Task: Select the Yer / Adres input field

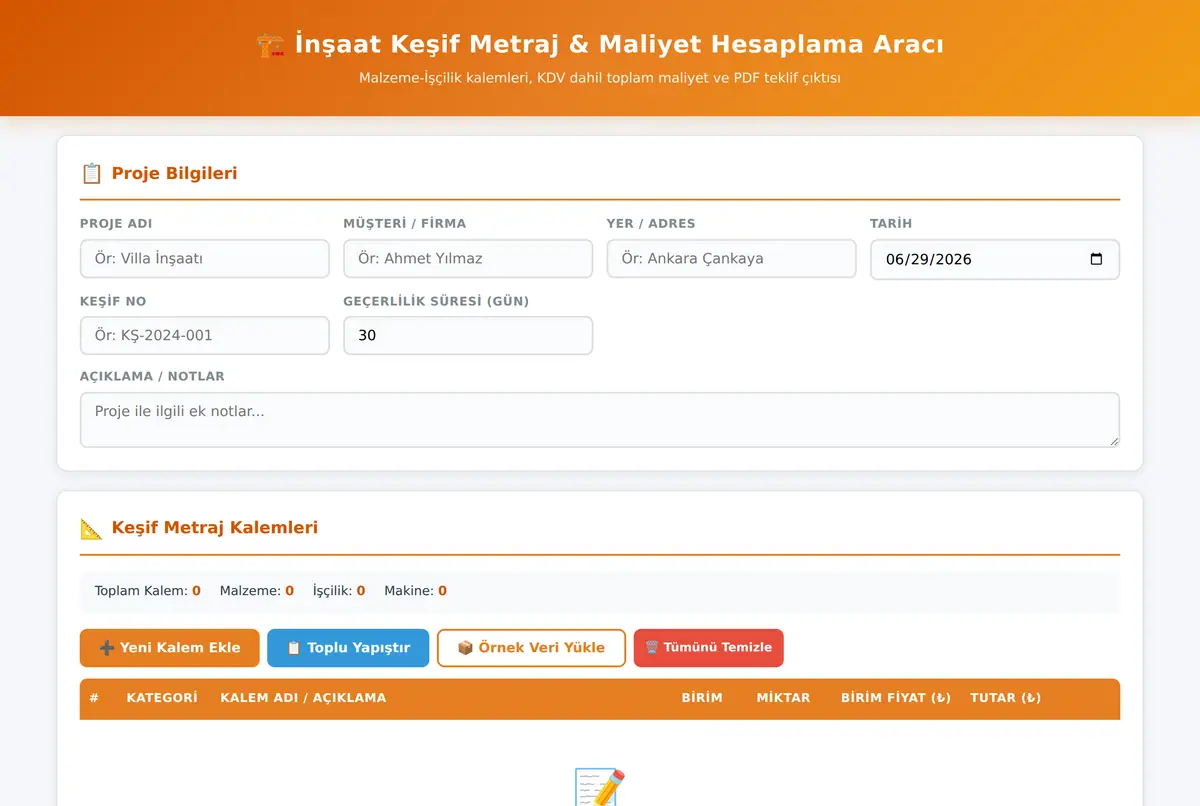Action: (732, 259)
